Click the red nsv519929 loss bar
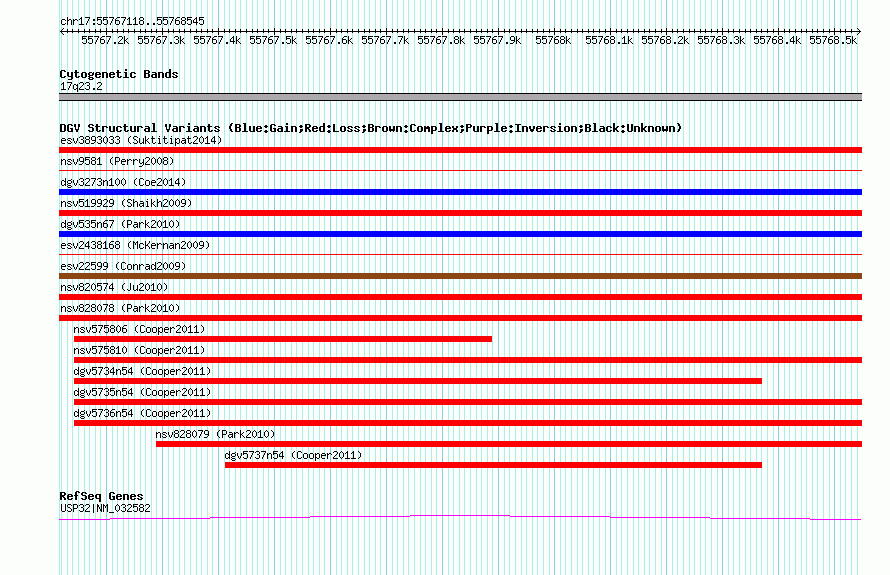 pyautogui.click(x=460, y=213)
